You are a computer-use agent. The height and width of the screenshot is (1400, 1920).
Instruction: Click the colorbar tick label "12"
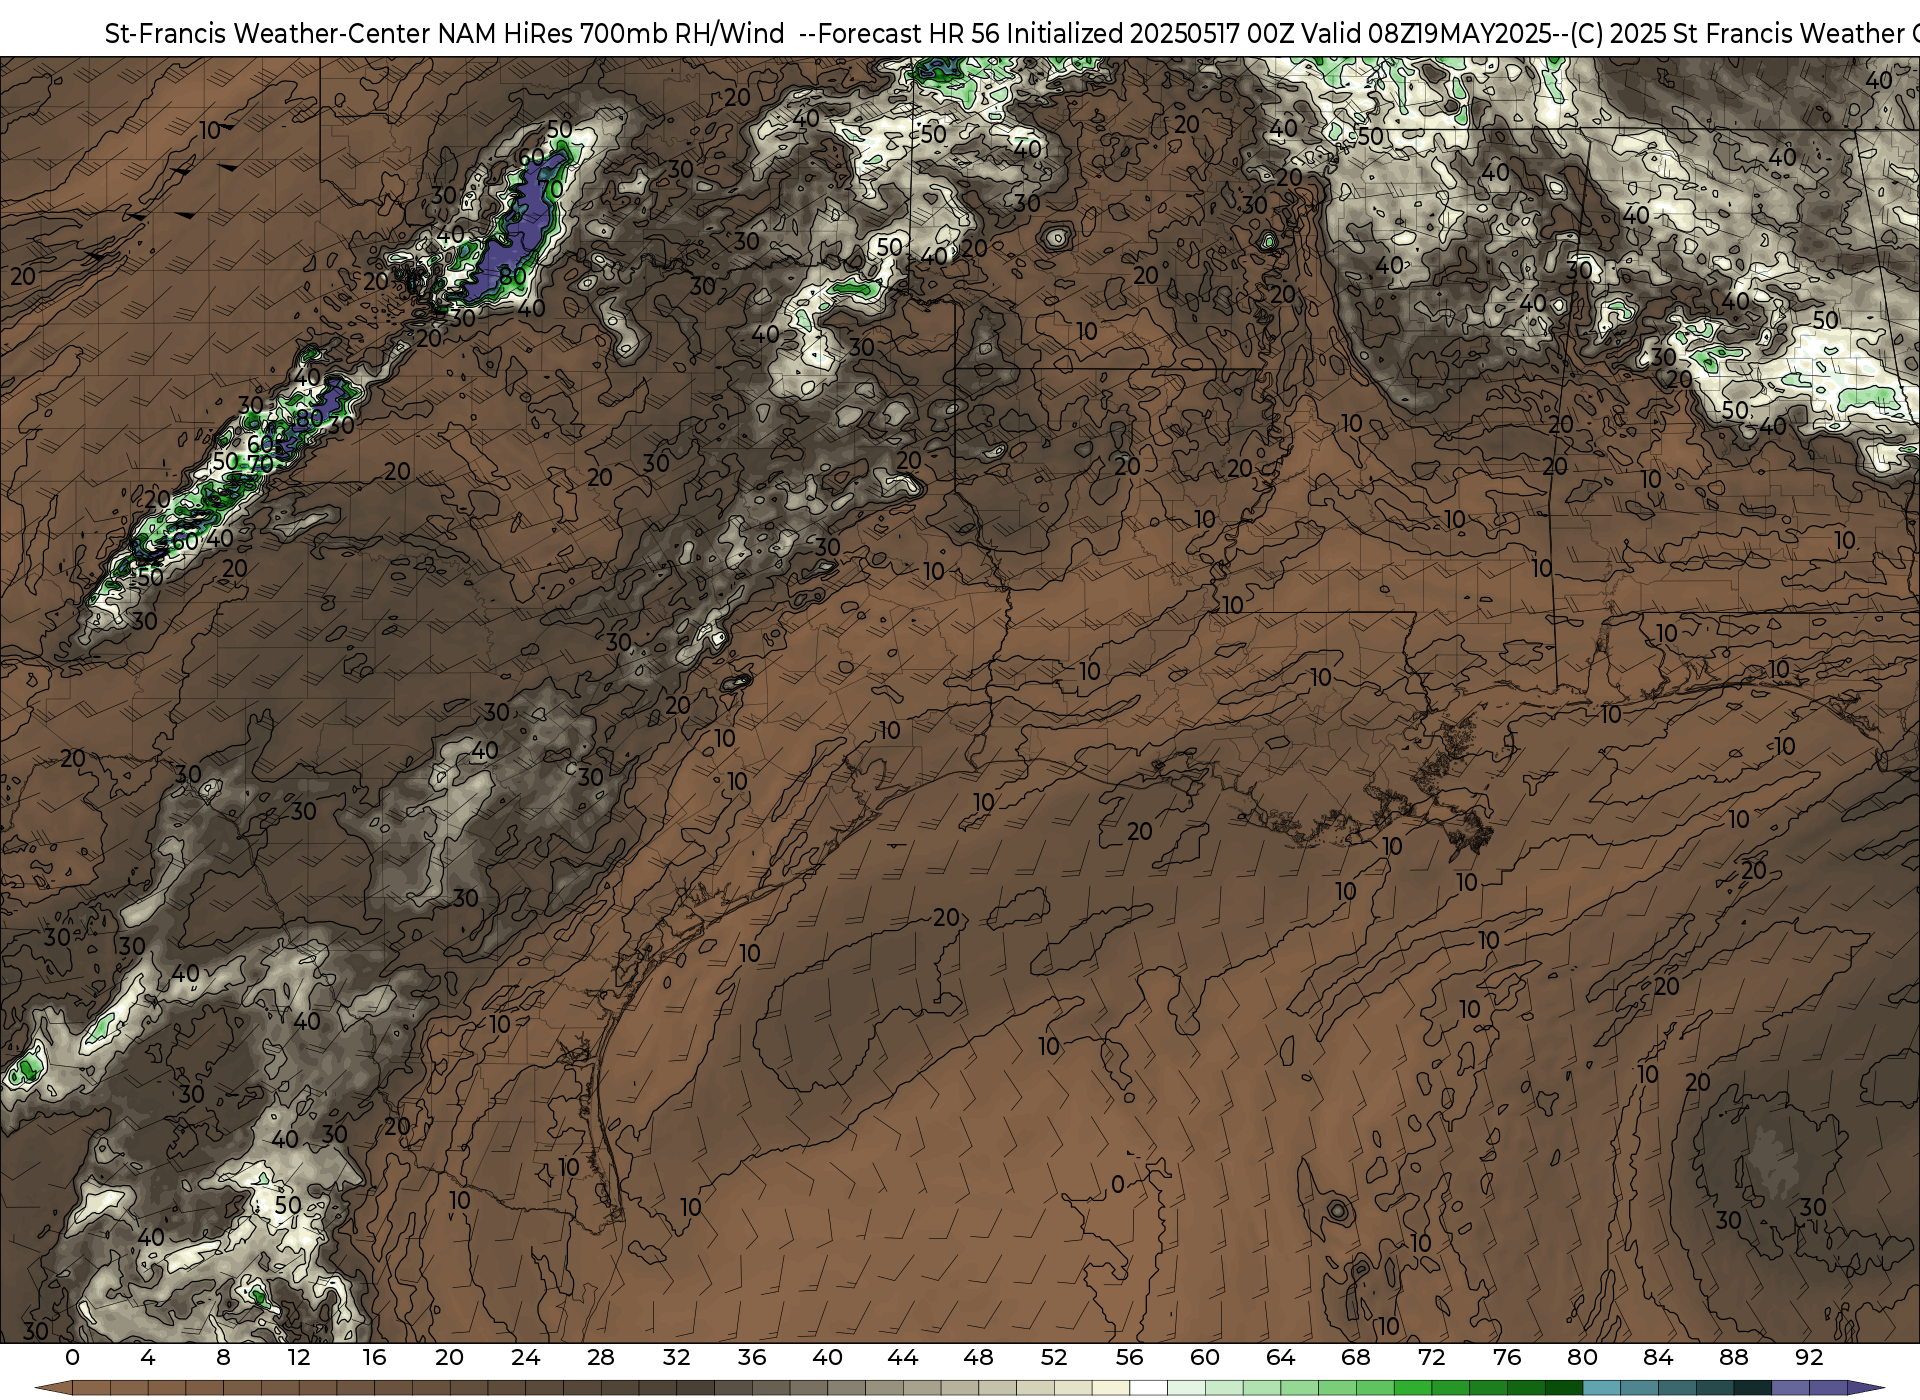(299, 1357)
